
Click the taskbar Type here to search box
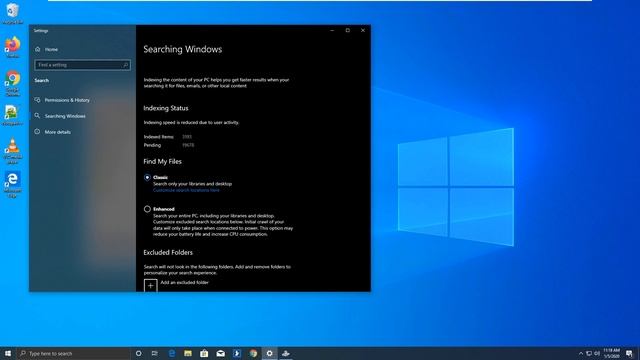[x=73, y=353]
